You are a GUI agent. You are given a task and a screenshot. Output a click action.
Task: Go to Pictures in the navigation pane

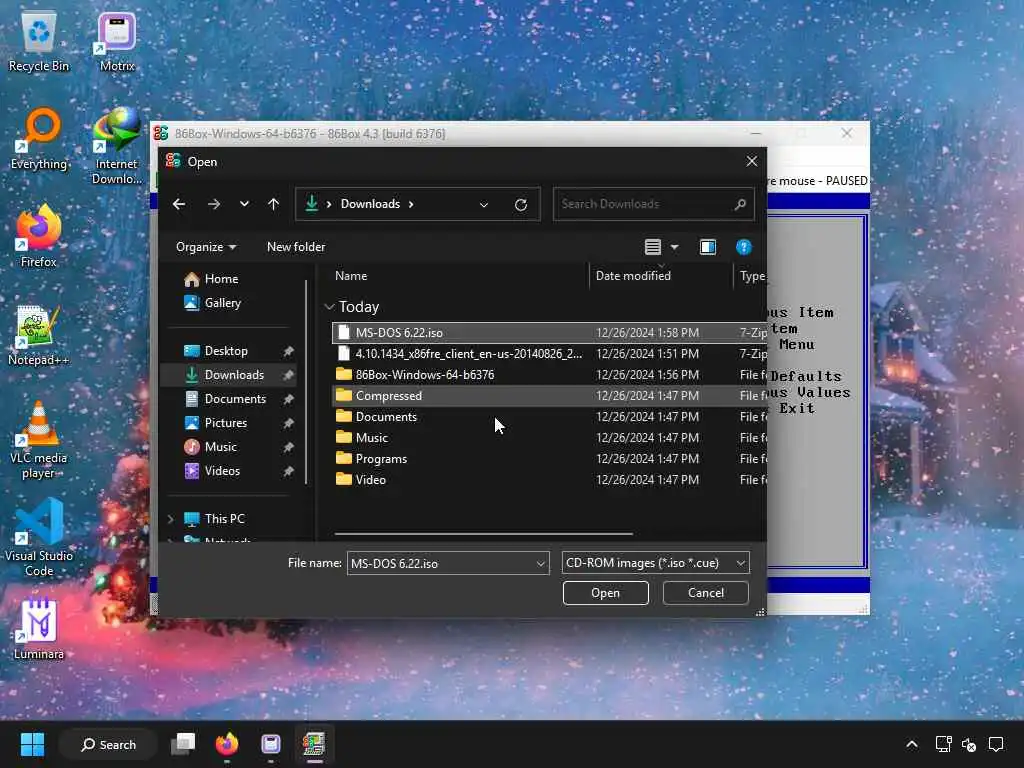[x=225, y=423]
